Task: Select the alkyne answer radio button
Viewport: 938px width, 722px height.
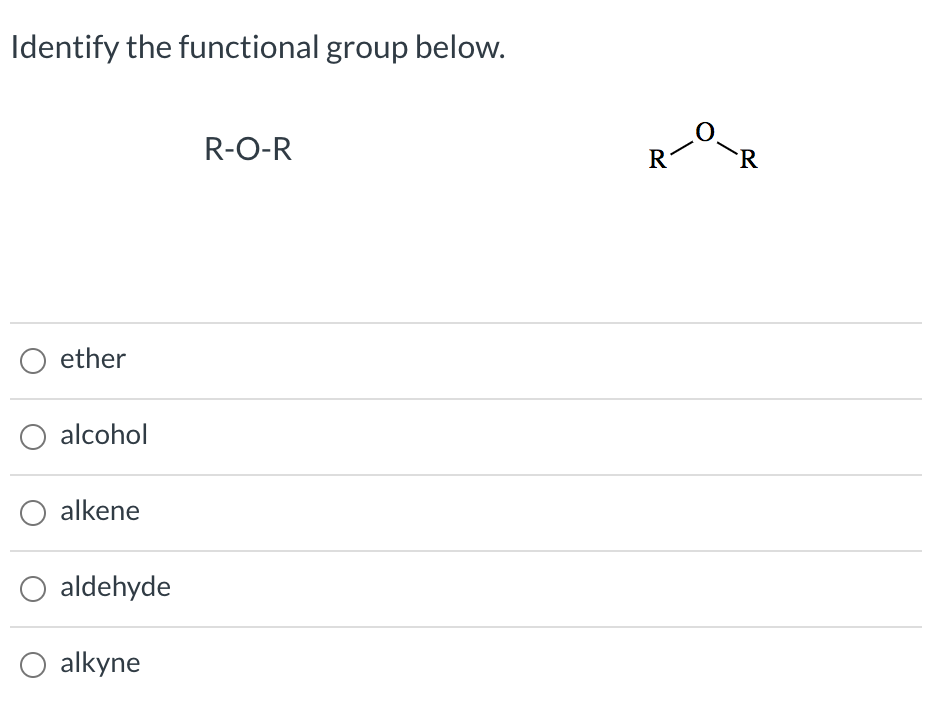Action: (33, 664)
